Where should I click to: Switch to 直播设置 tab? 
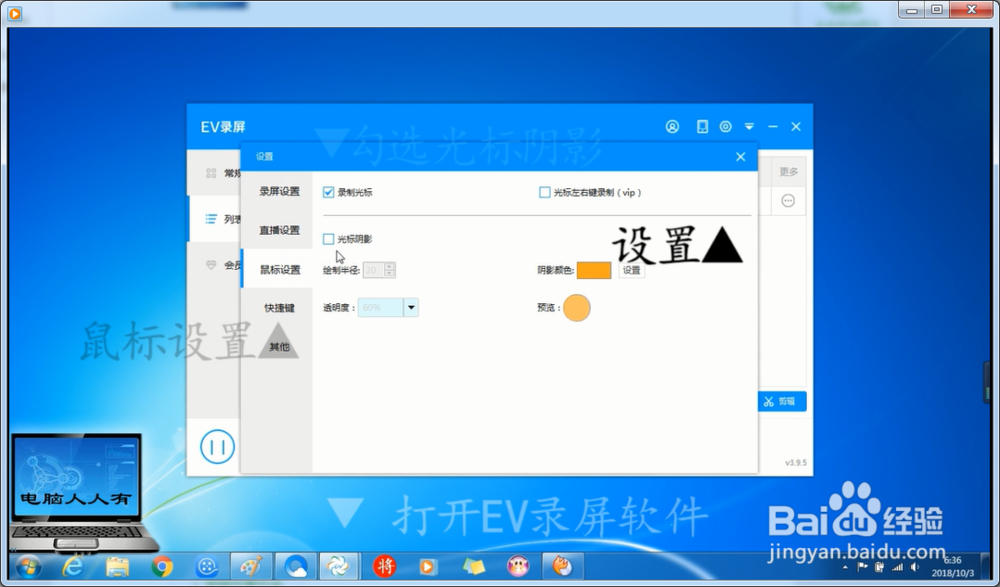pyautogui.click(x=277, y=230)
